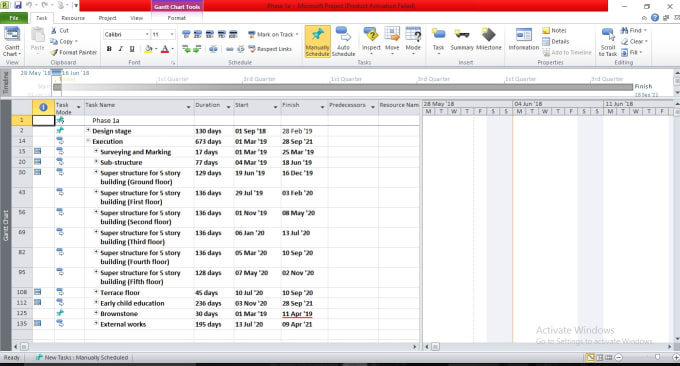Image resolution: width=680 pixels, height=366 pixels.
Task: Insert a new Task
Action: coord(438,41)
